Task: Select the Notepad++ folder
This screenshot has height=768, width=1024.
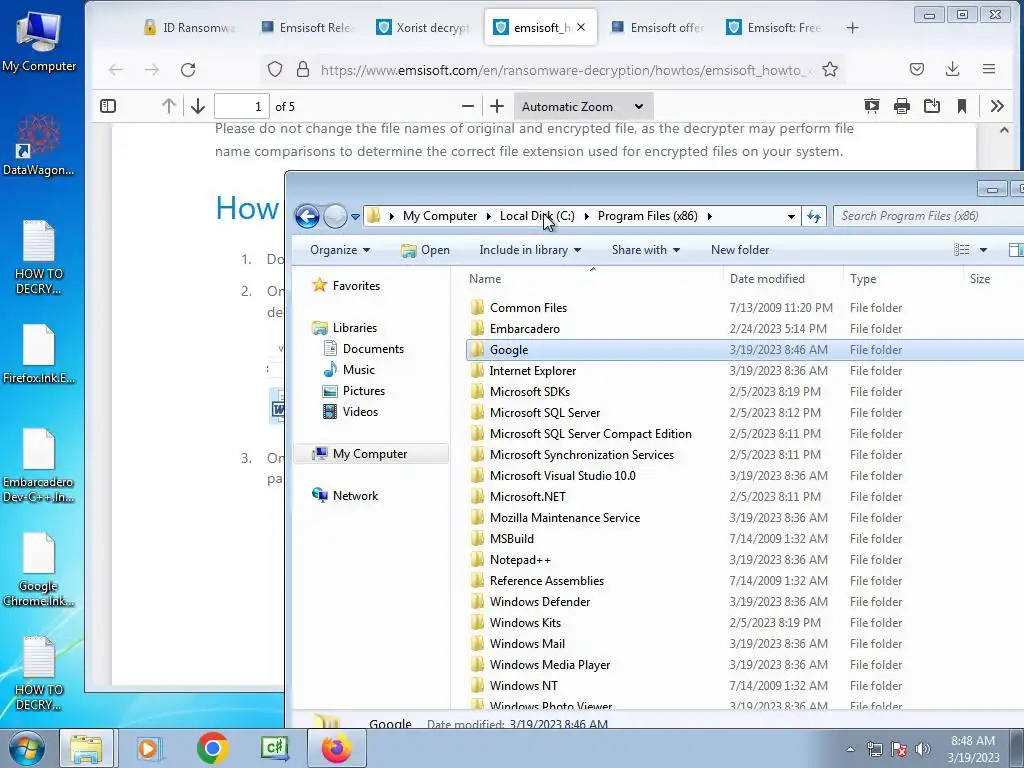Action: point(520,560)
